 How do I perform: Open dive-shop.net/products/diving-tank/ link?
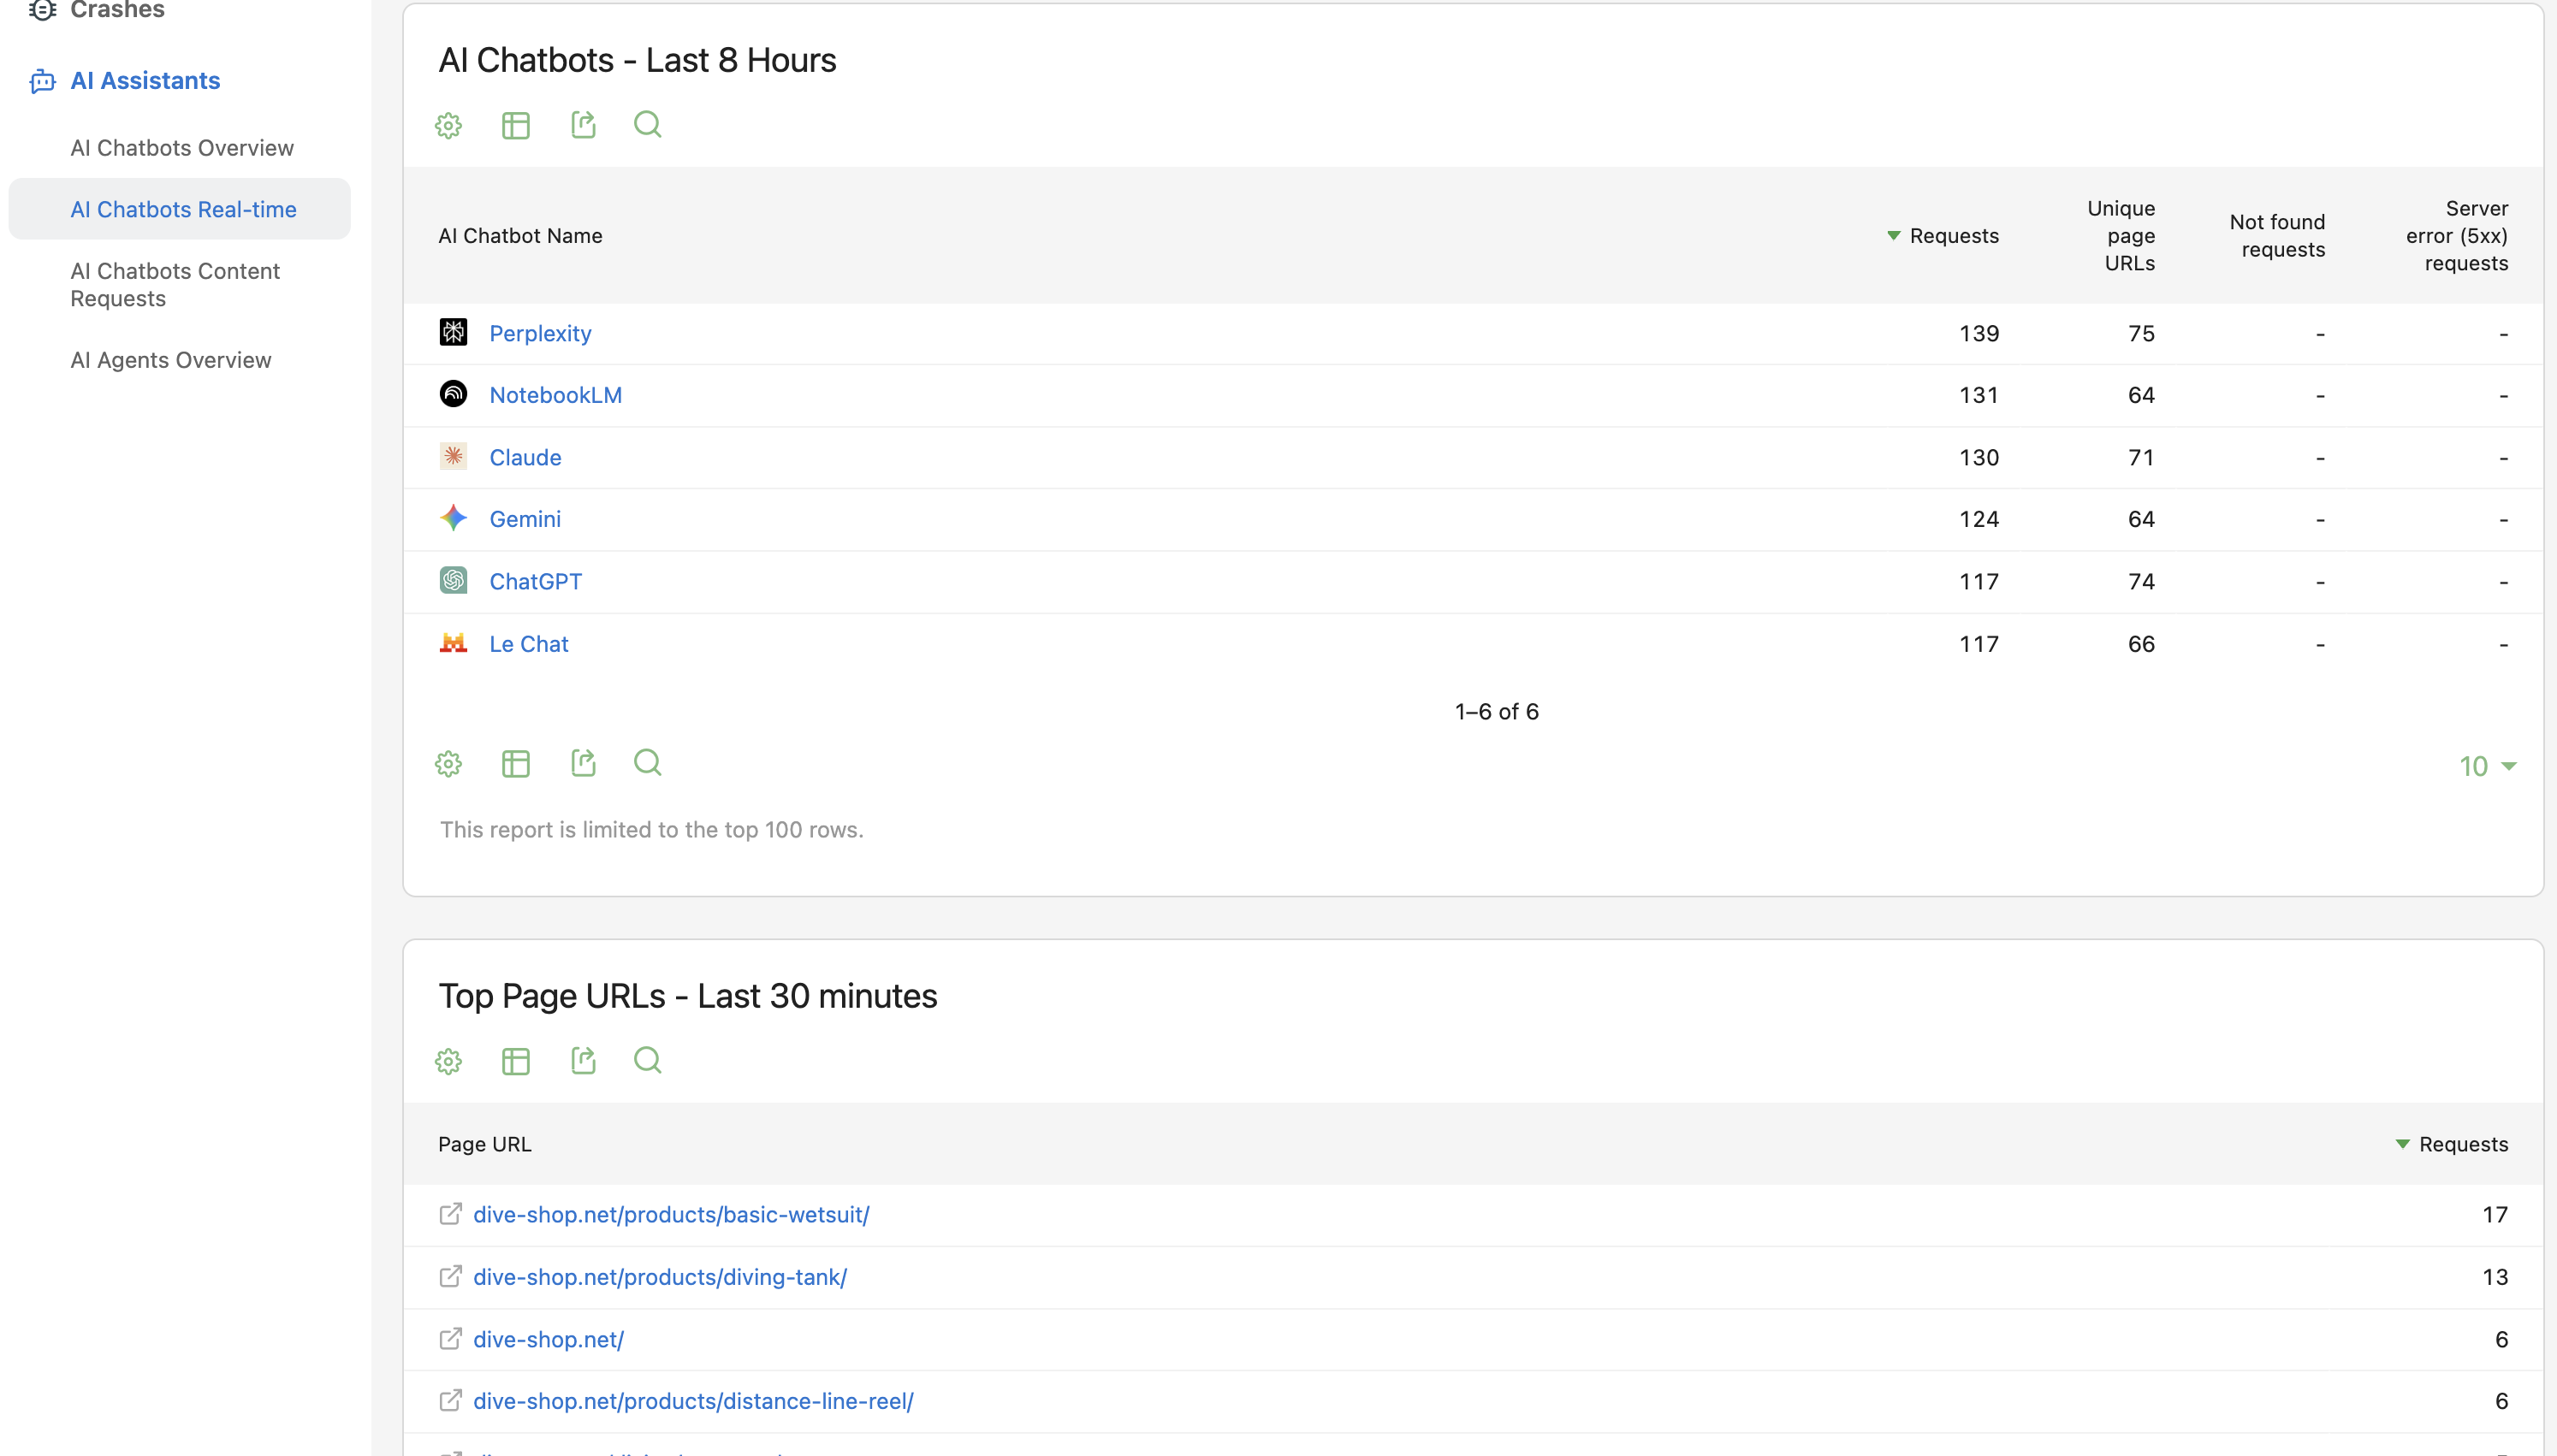pyautogui.click(x=660, y=1277)
